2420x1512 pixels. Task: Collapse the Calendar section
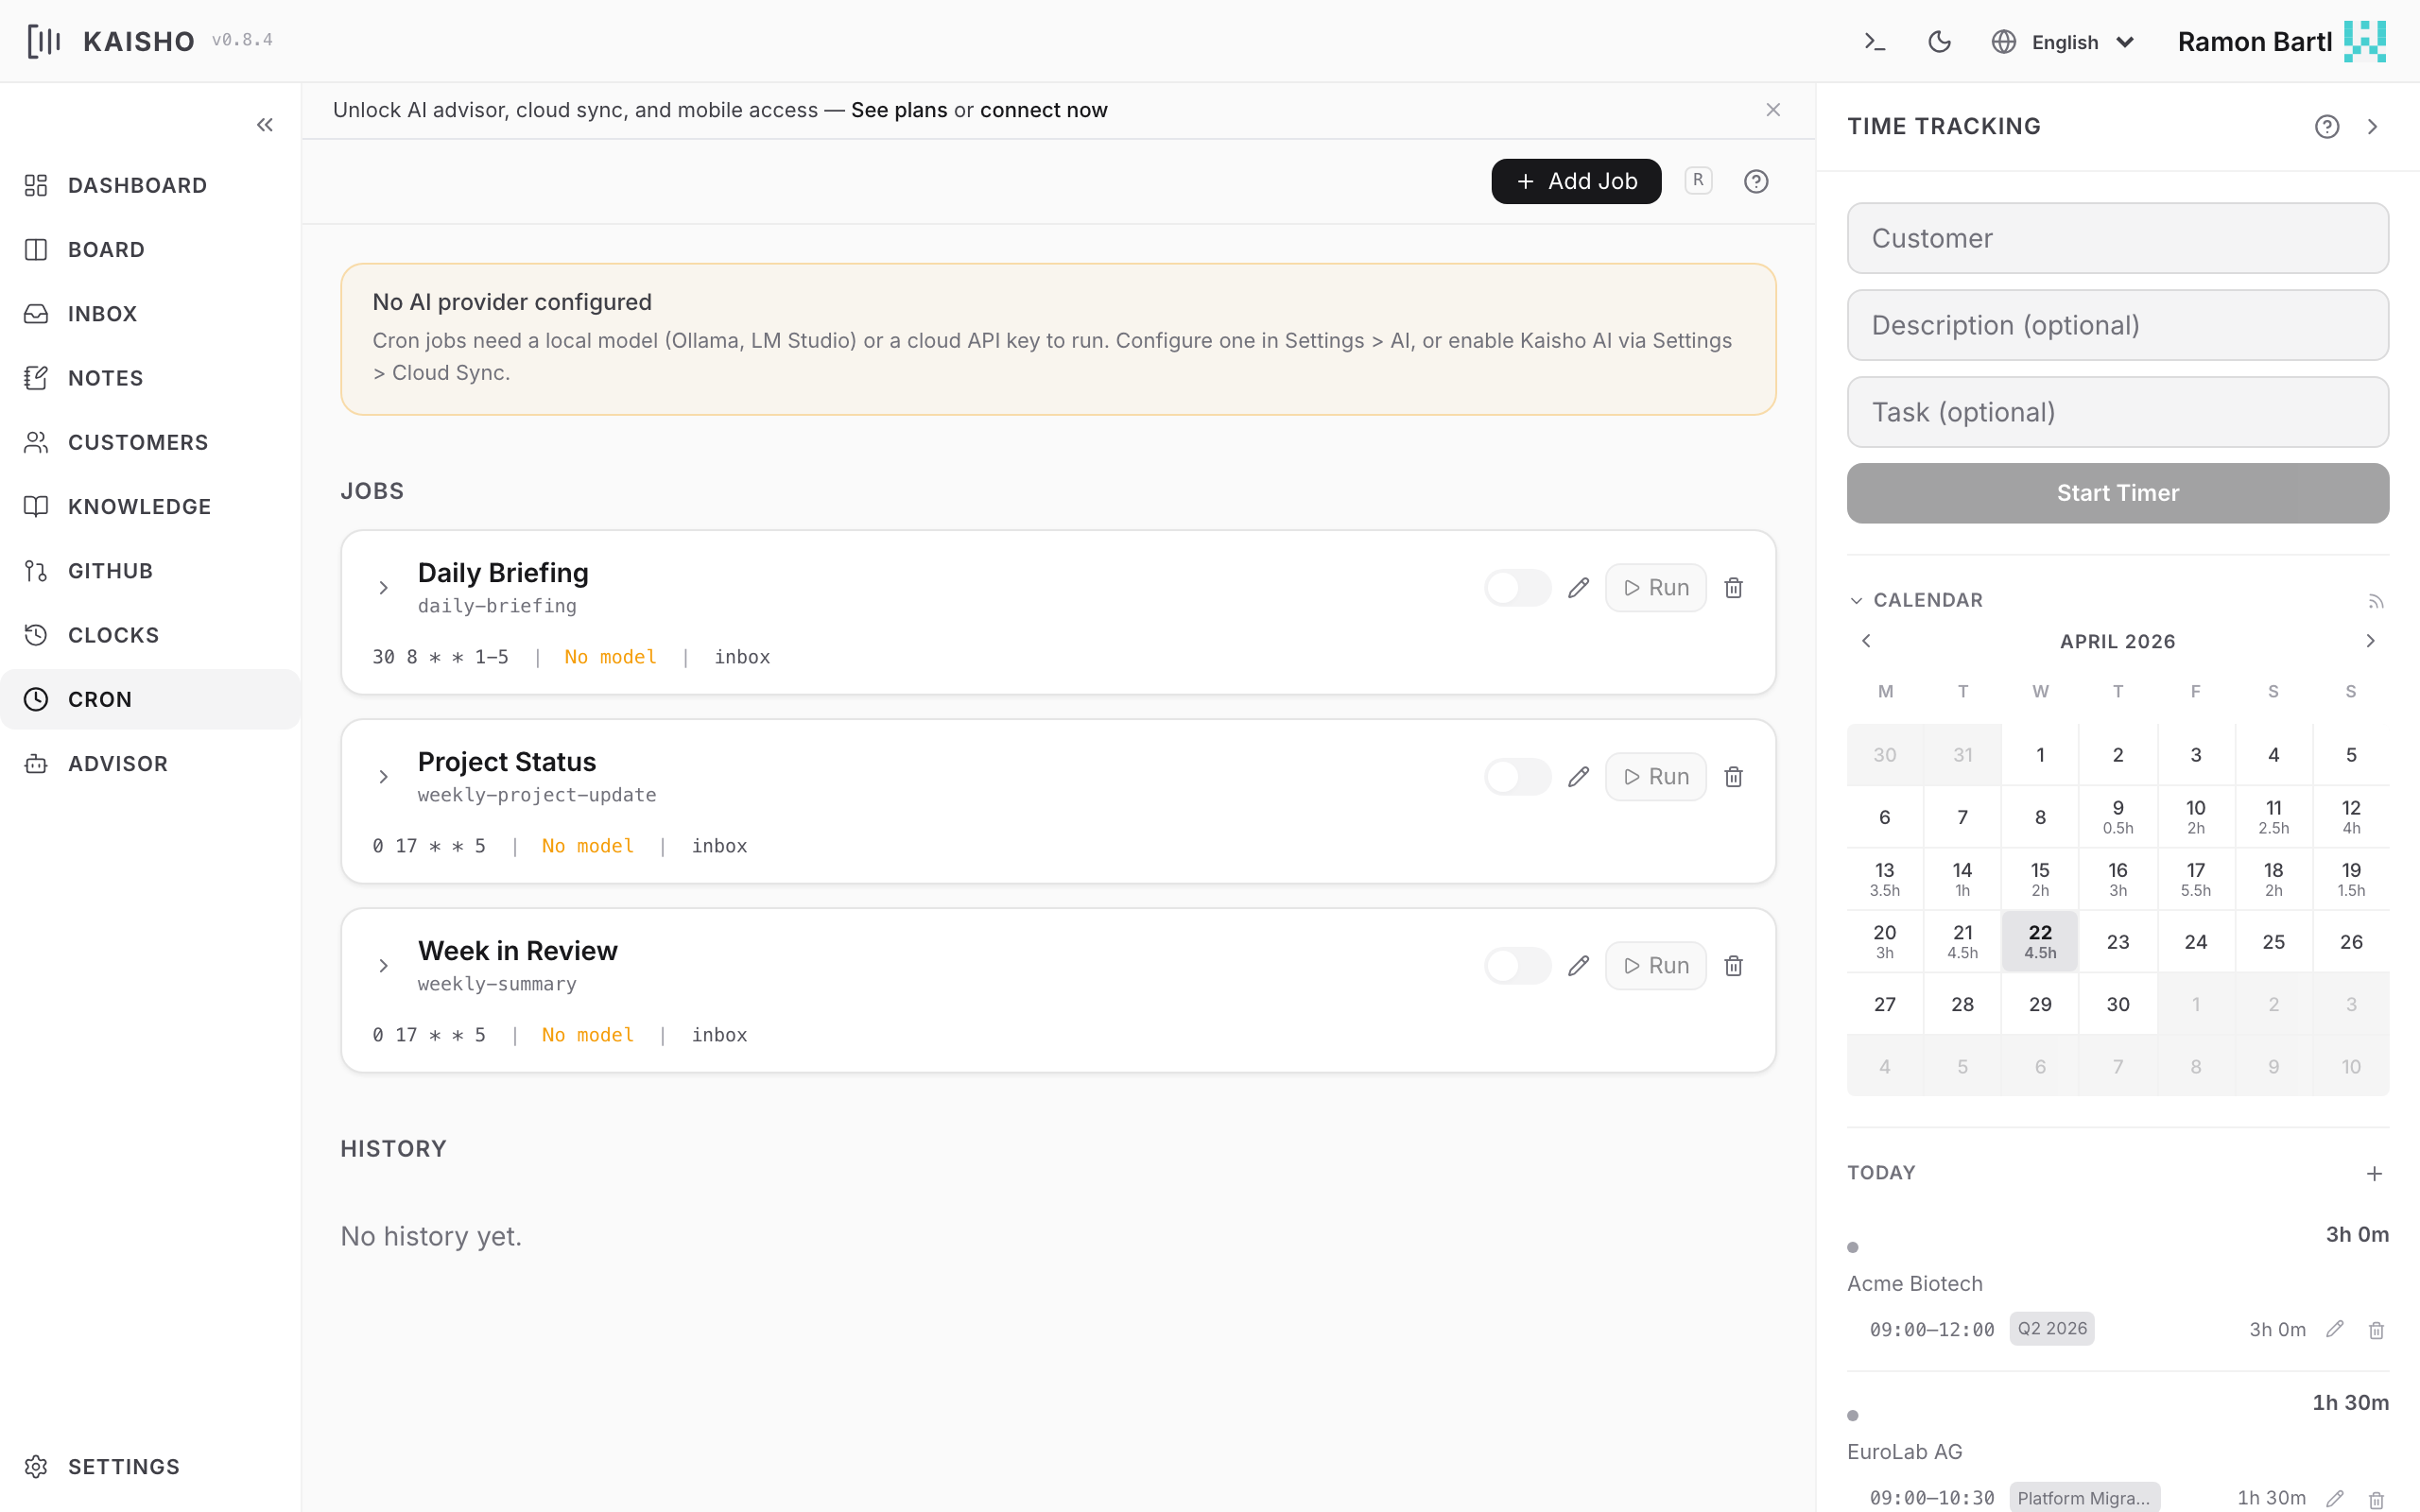point(1856,601)
